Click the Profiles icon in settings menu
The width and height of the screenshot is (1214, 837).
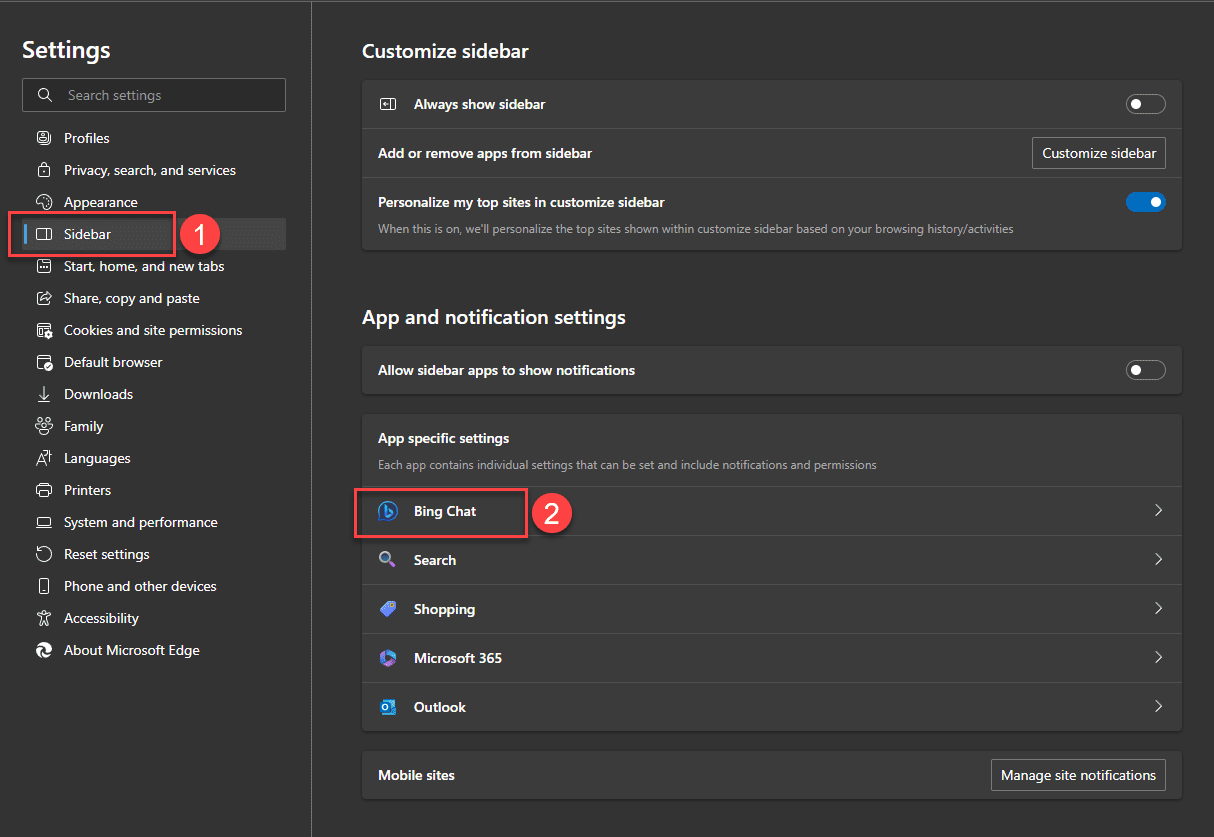click(44, 138)
